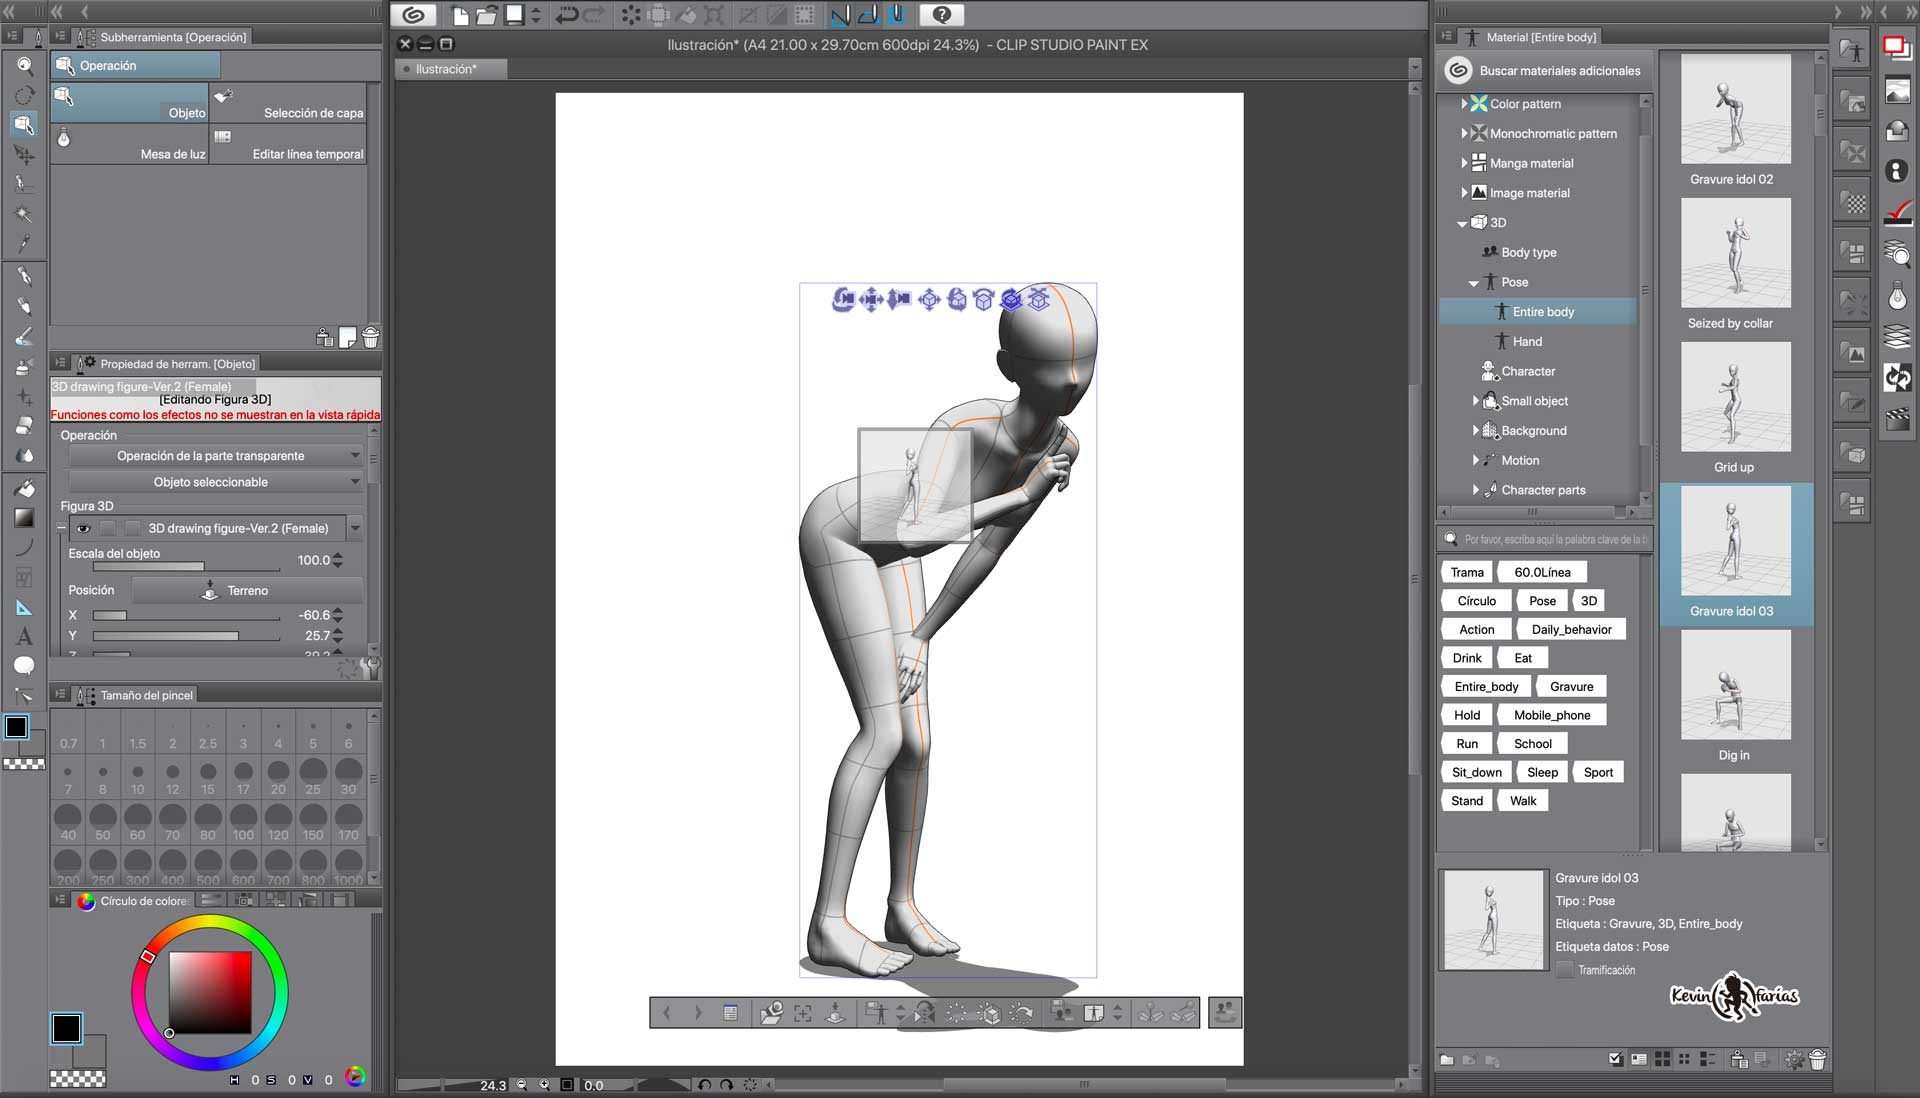Click the Undo arrow in command bar

click(x=567, y=15)
